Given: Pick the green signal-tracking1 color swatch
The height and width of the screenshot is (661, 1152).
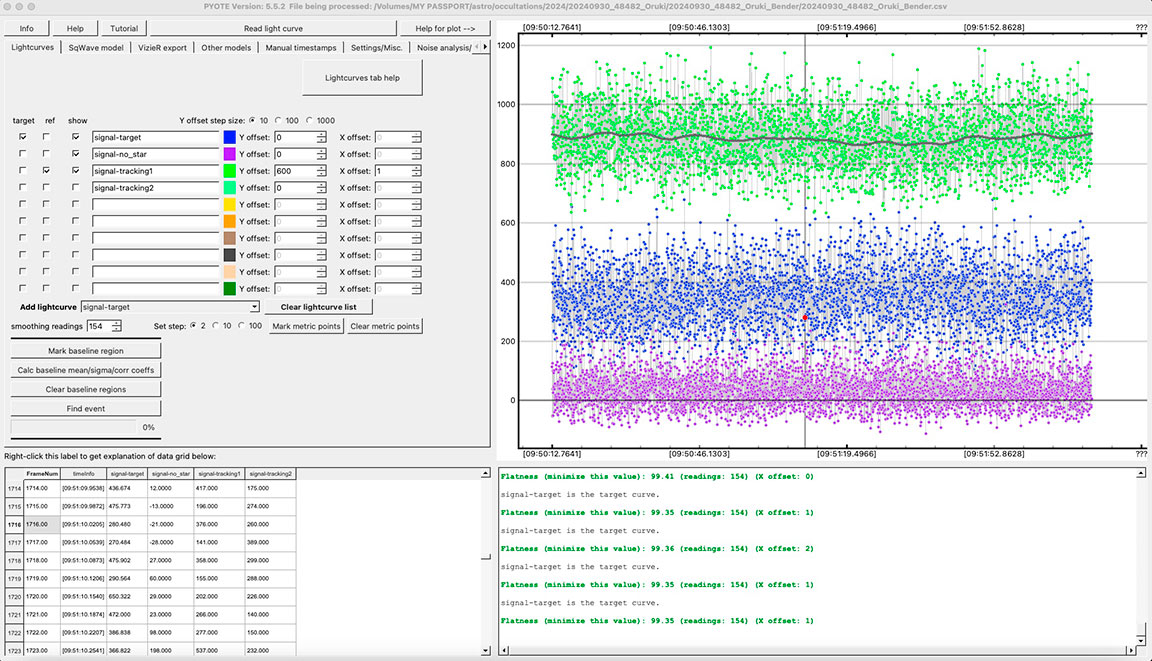Looking at the screenshot, I should click(229, 171).
